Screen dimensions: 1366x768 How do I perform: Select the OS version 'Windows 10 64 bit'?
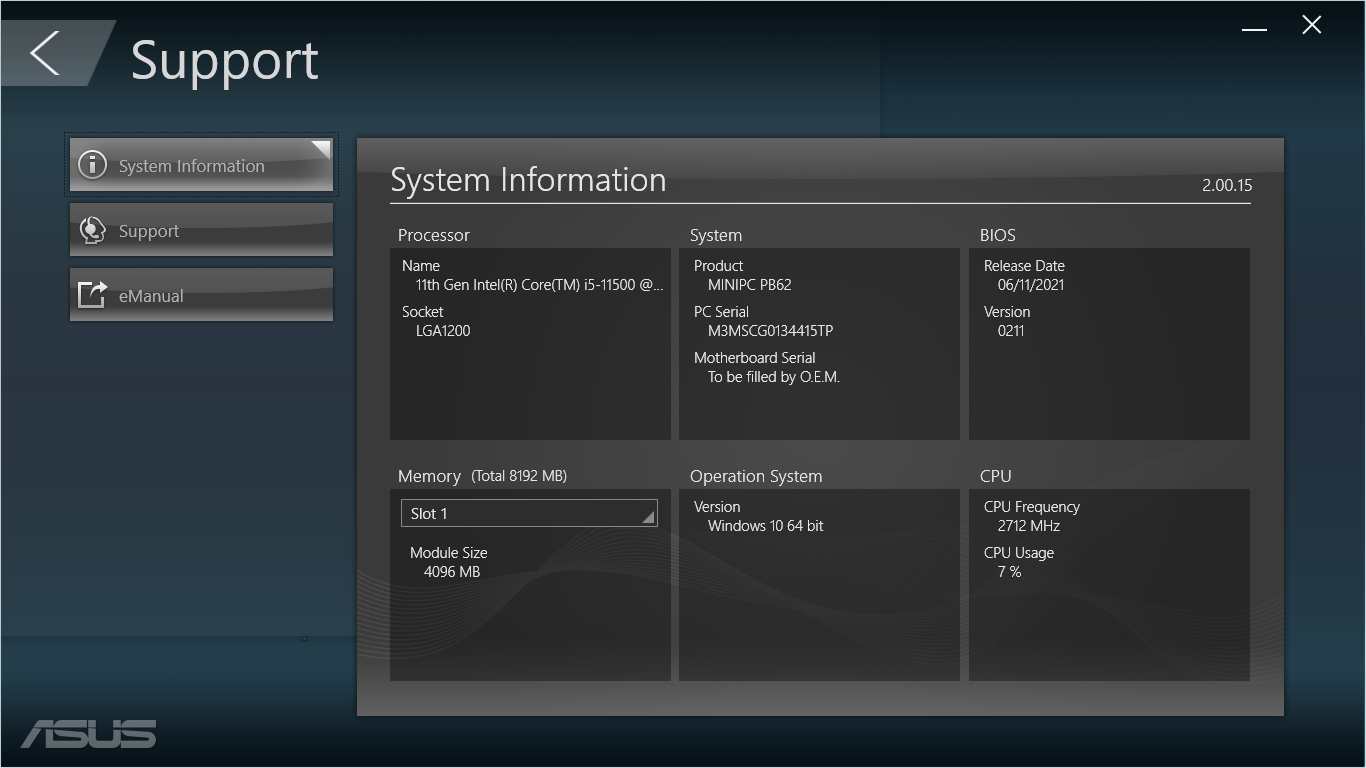[766, 526]
